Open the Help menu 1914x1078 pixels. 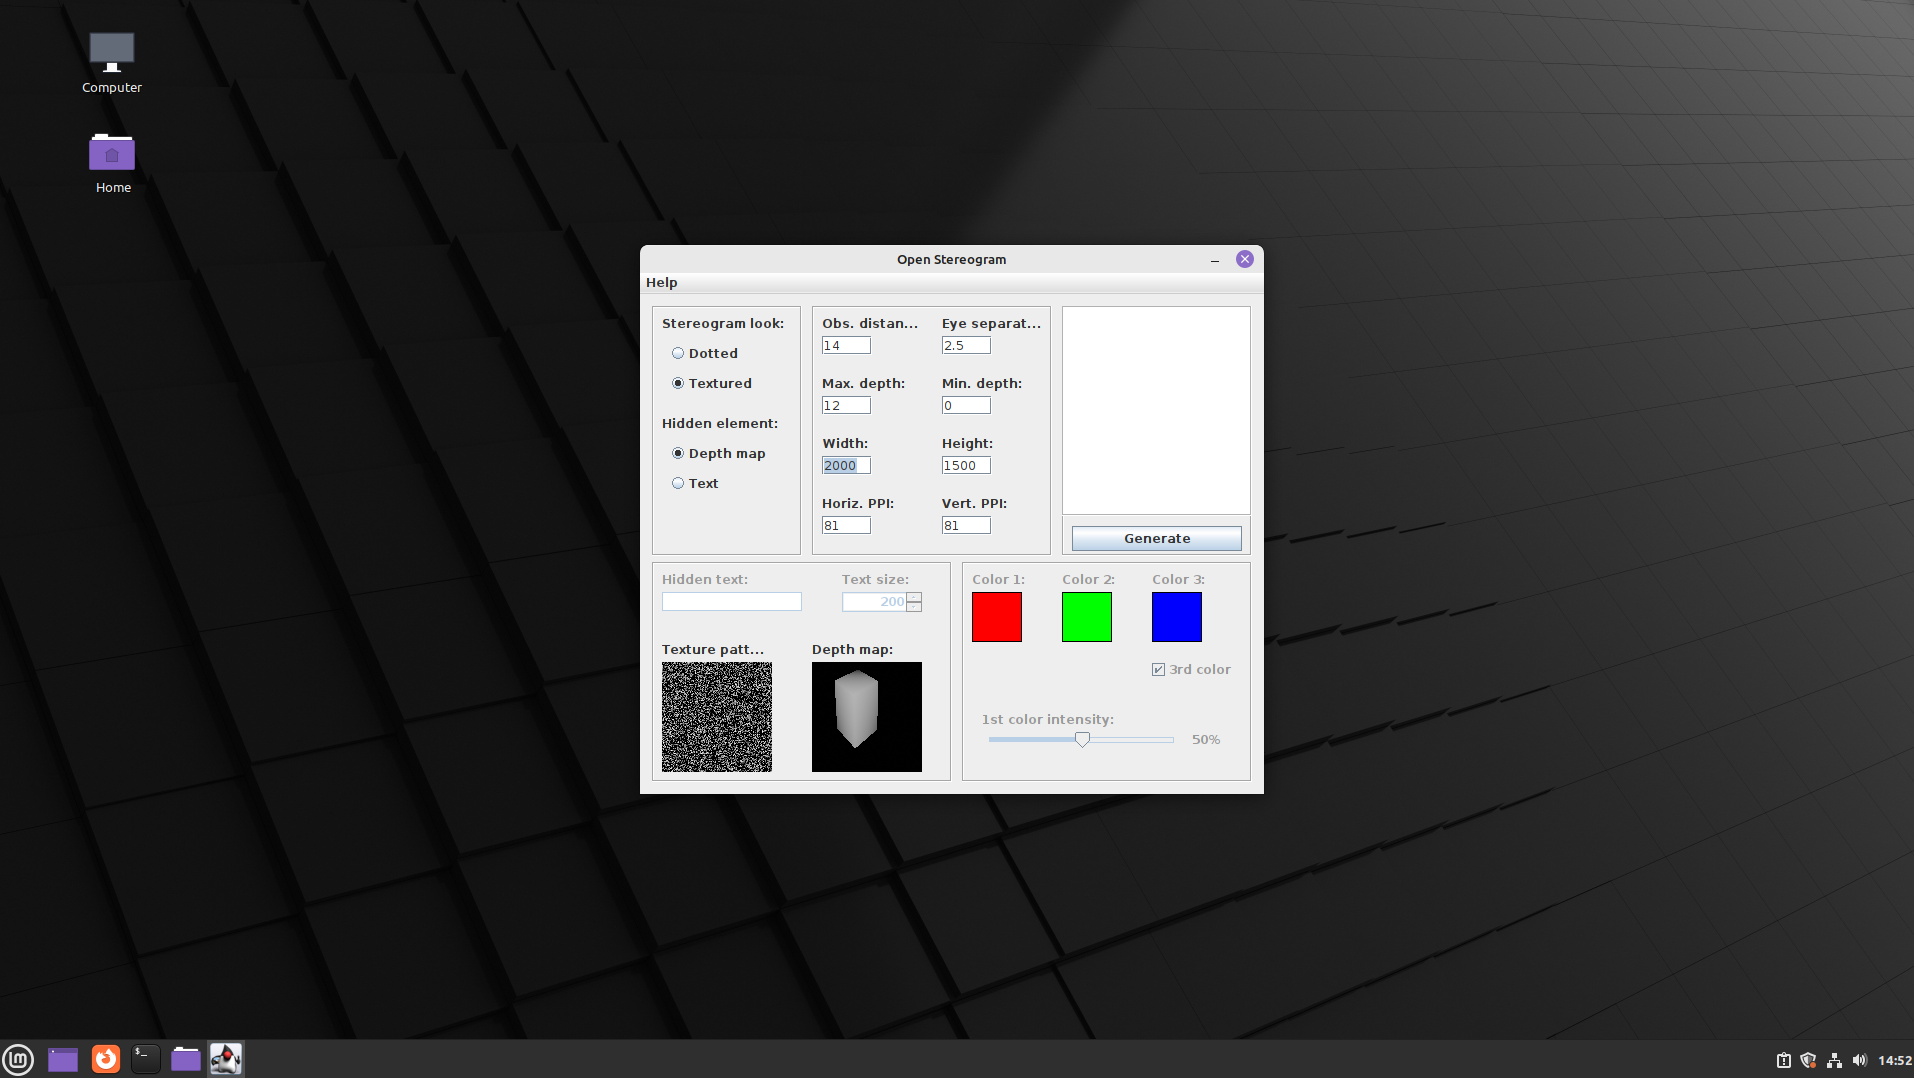[x=661, y=283]
